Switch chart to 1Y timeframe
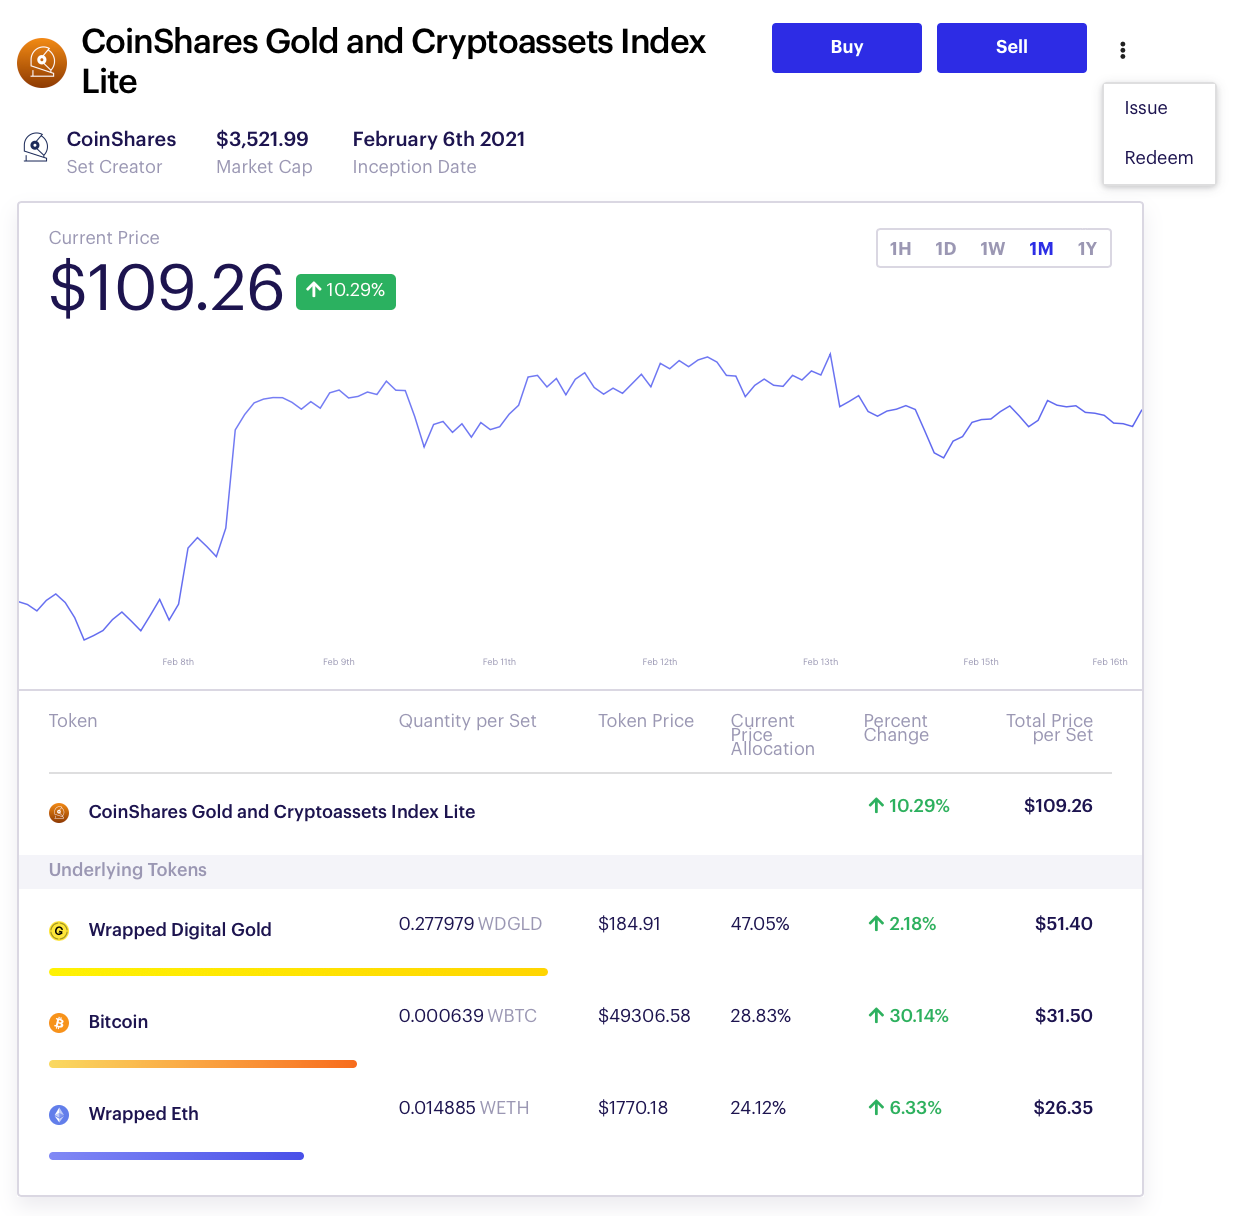Viewport: 1234px width, 1216px height. click(1087, 248)
